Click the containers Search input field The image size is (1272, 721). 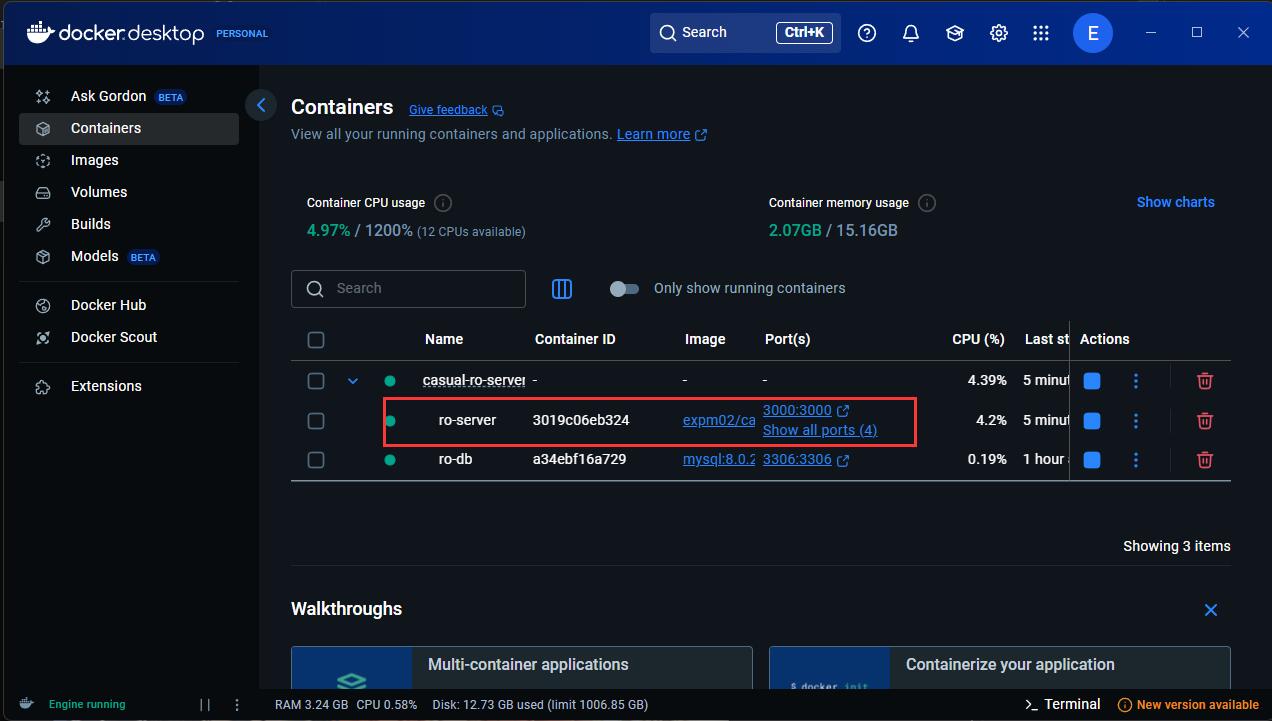click(x=408, y=289)
